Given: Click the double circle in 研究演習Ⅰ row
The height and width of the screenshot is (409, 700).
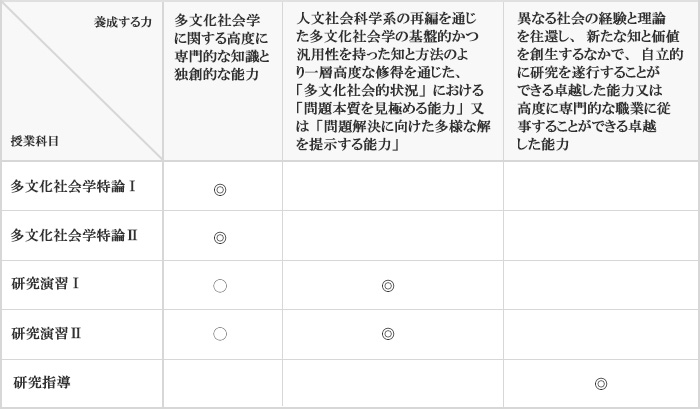Looking at the screenshot, I should [388, 286].
